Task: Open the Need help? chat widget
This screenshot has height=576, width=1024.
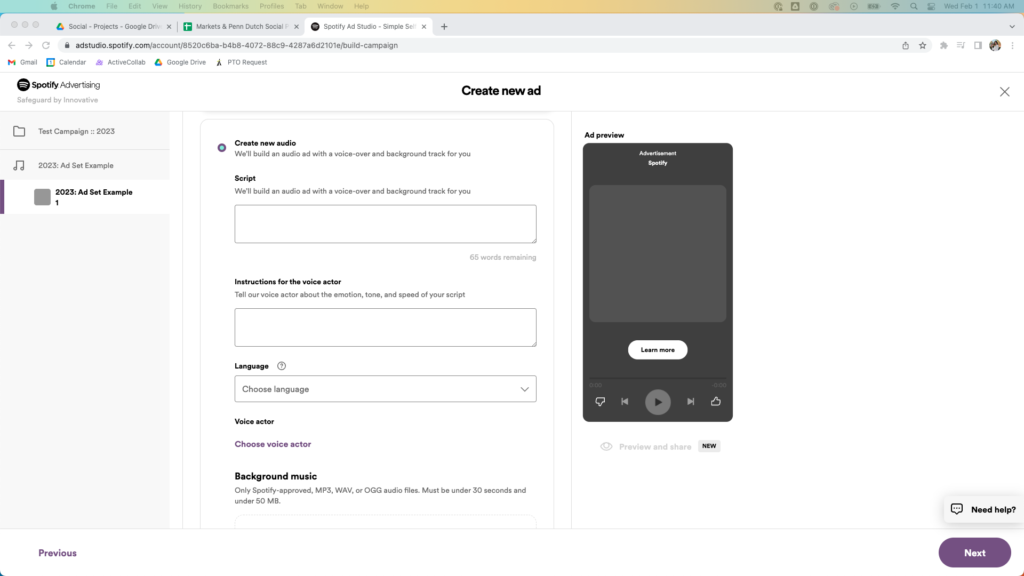Action: [983, 509]
